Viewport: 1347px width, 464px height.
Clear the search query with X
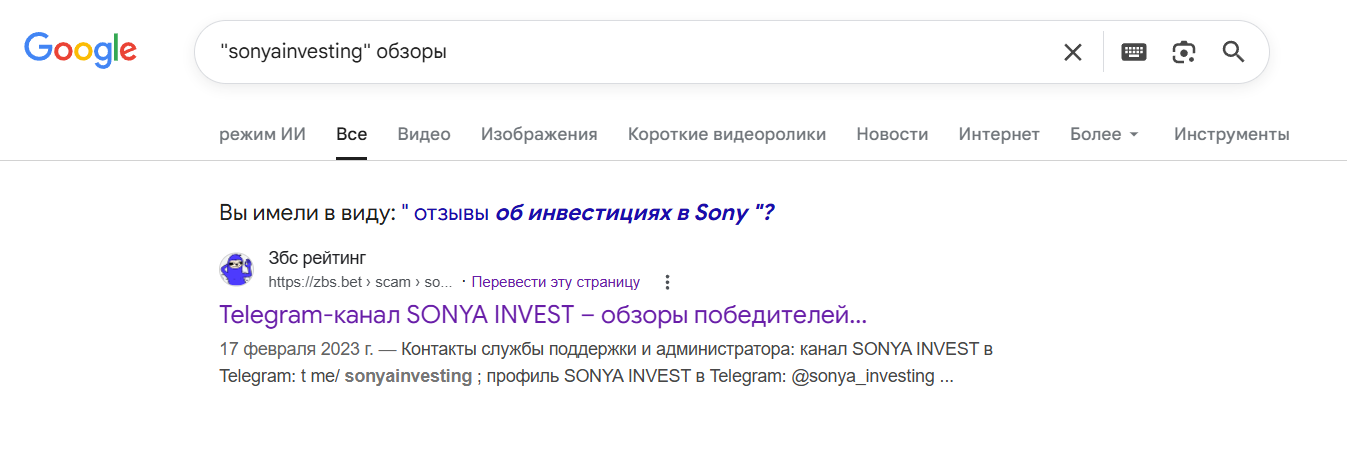click(1072, 52)
